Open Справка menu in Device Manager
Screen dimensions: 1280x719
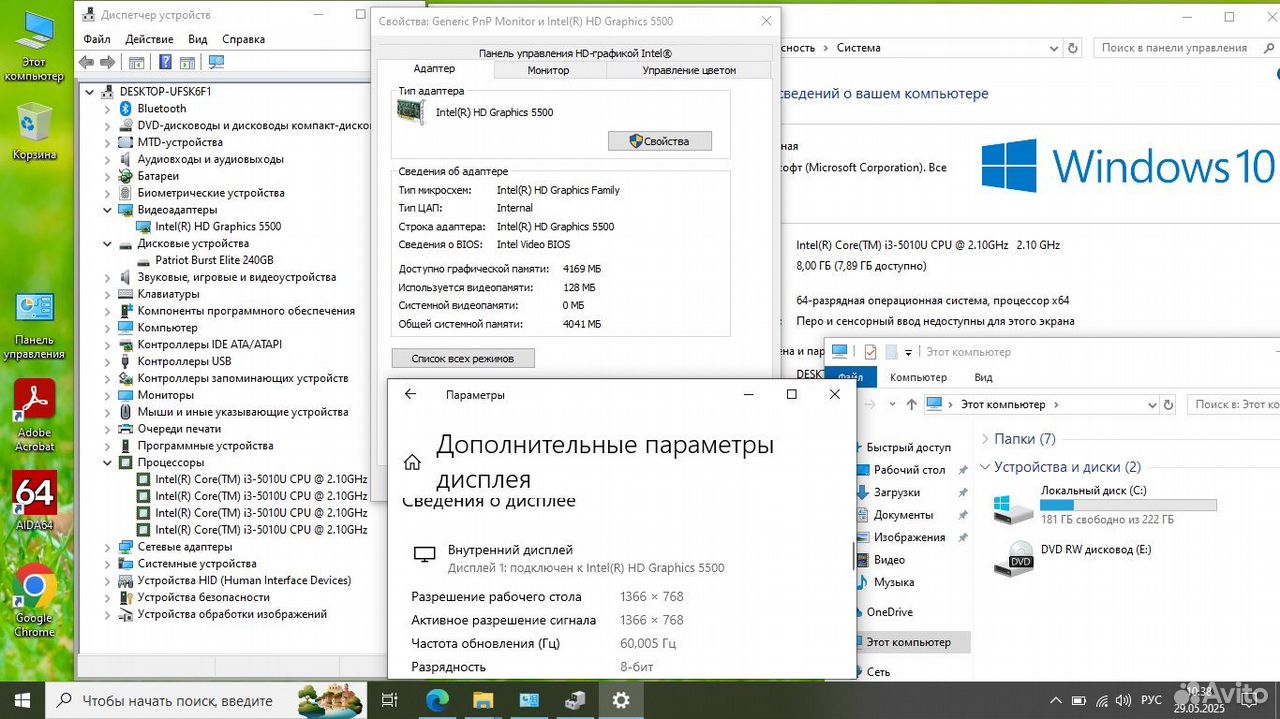pos(243,39)
